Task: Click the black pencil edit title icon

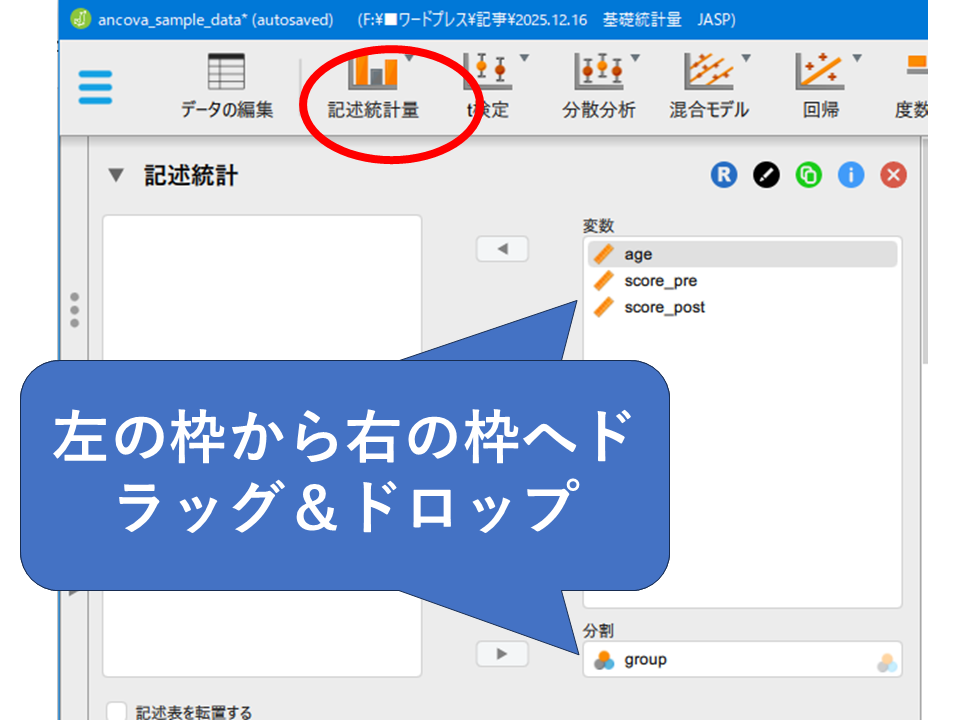Action: [x=766, y=176]
